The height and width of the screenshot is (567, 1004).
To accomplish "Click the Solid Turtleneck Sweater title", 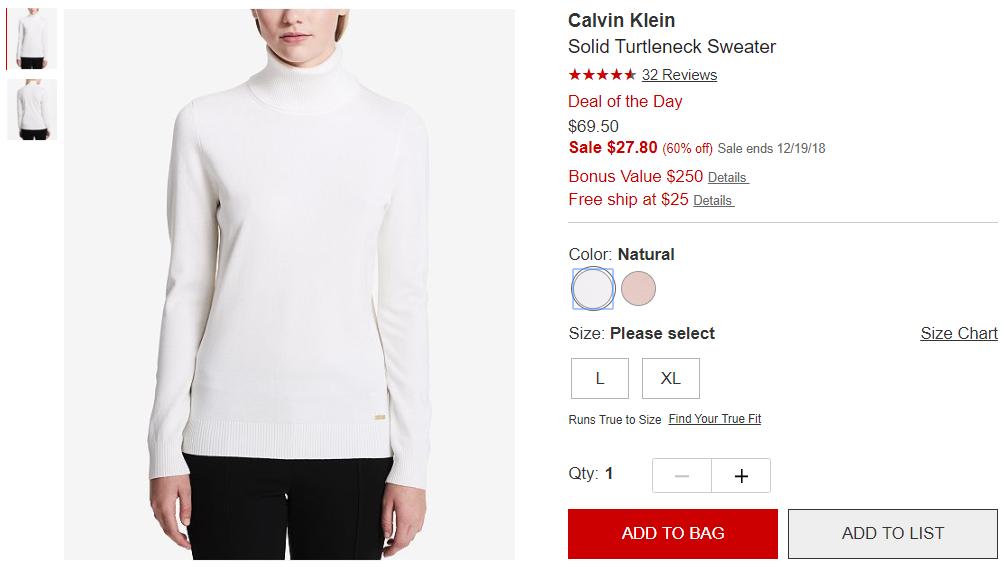I will click(672, 47).
